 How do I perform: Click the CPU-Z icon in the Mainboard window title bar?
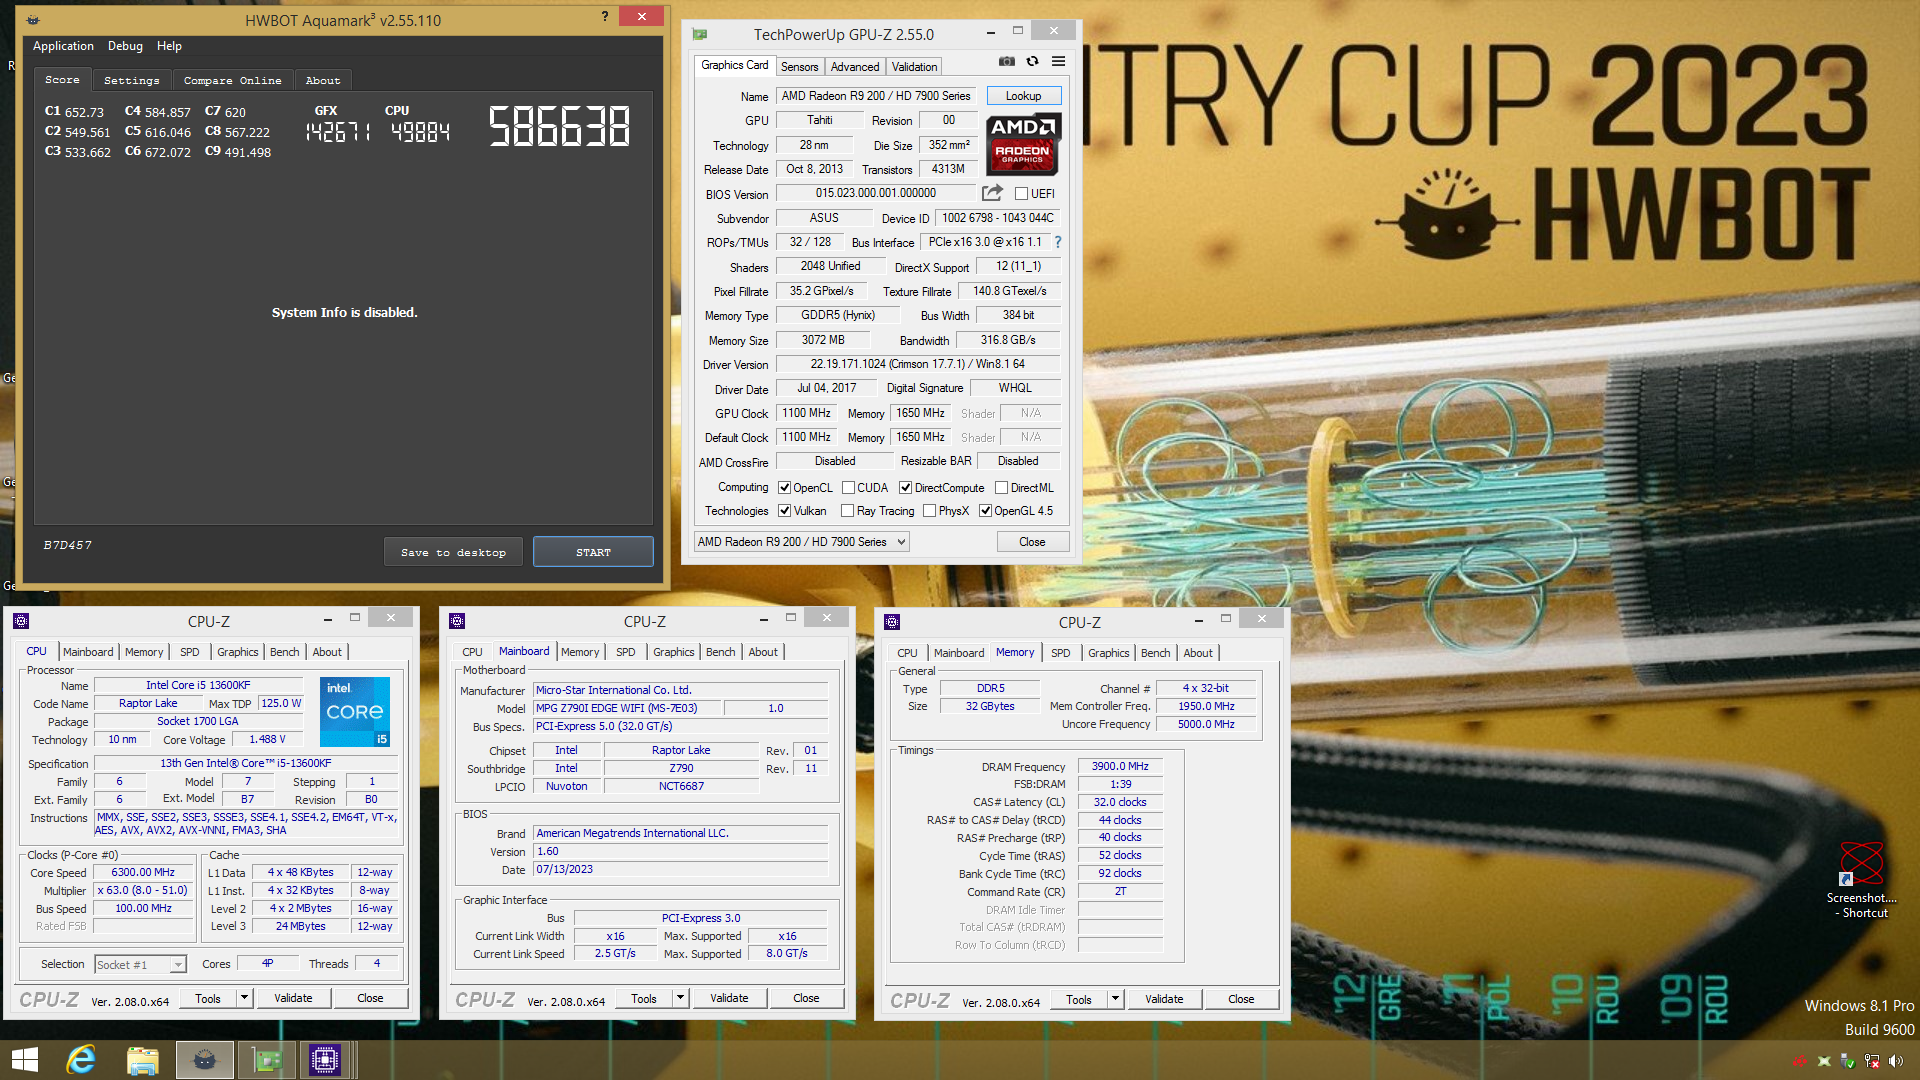[457, 621]
